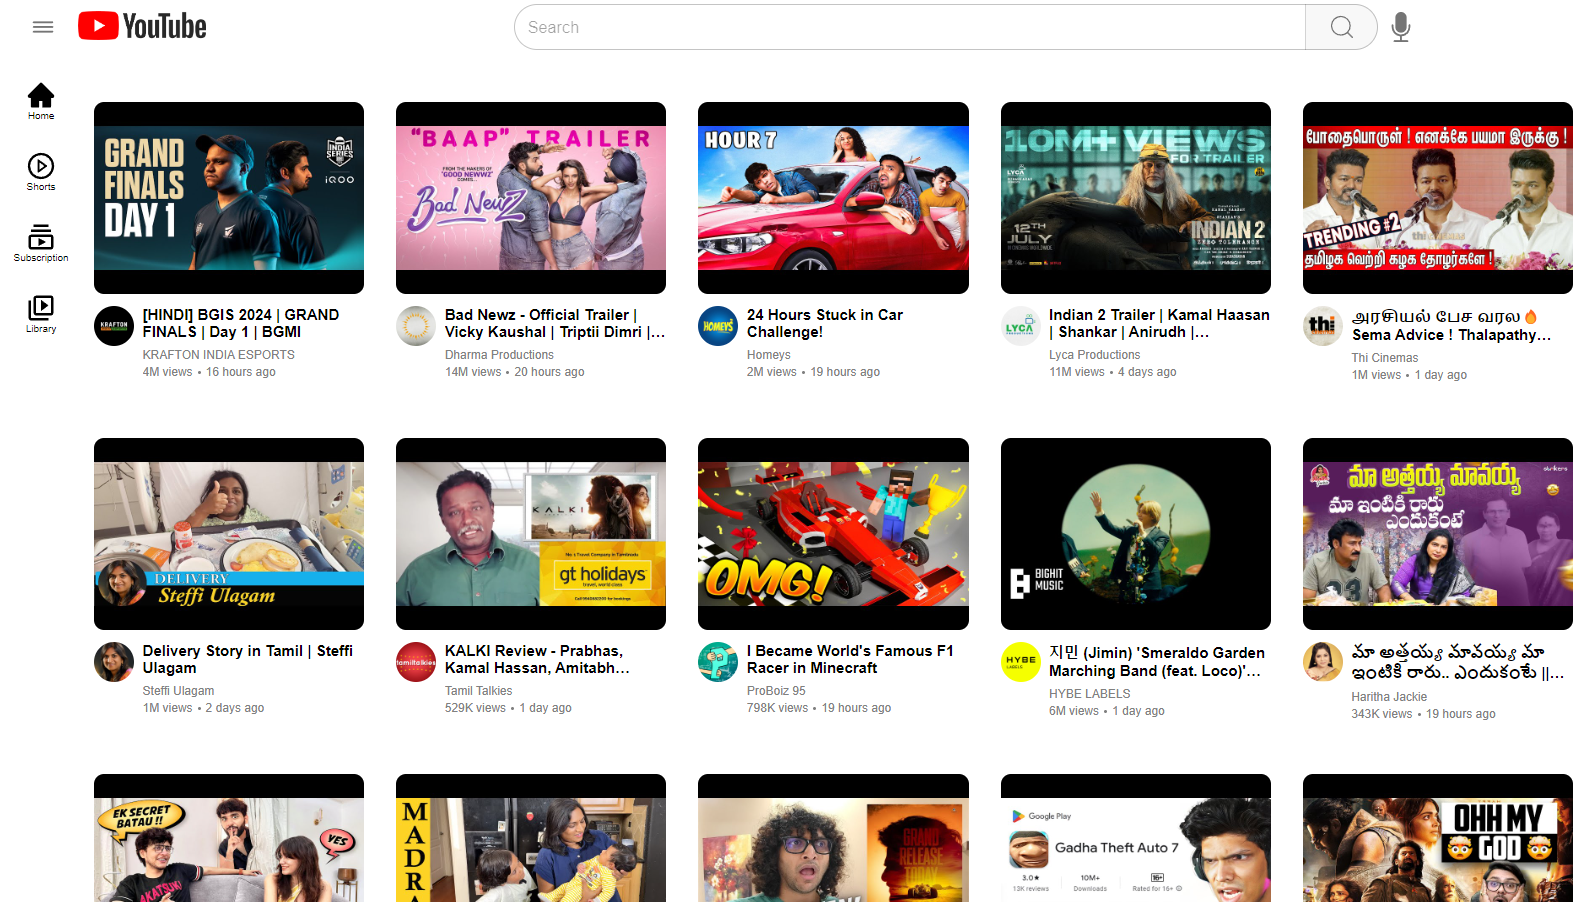Open Dharma Productions channel avatar

click(x=416, y=326)
